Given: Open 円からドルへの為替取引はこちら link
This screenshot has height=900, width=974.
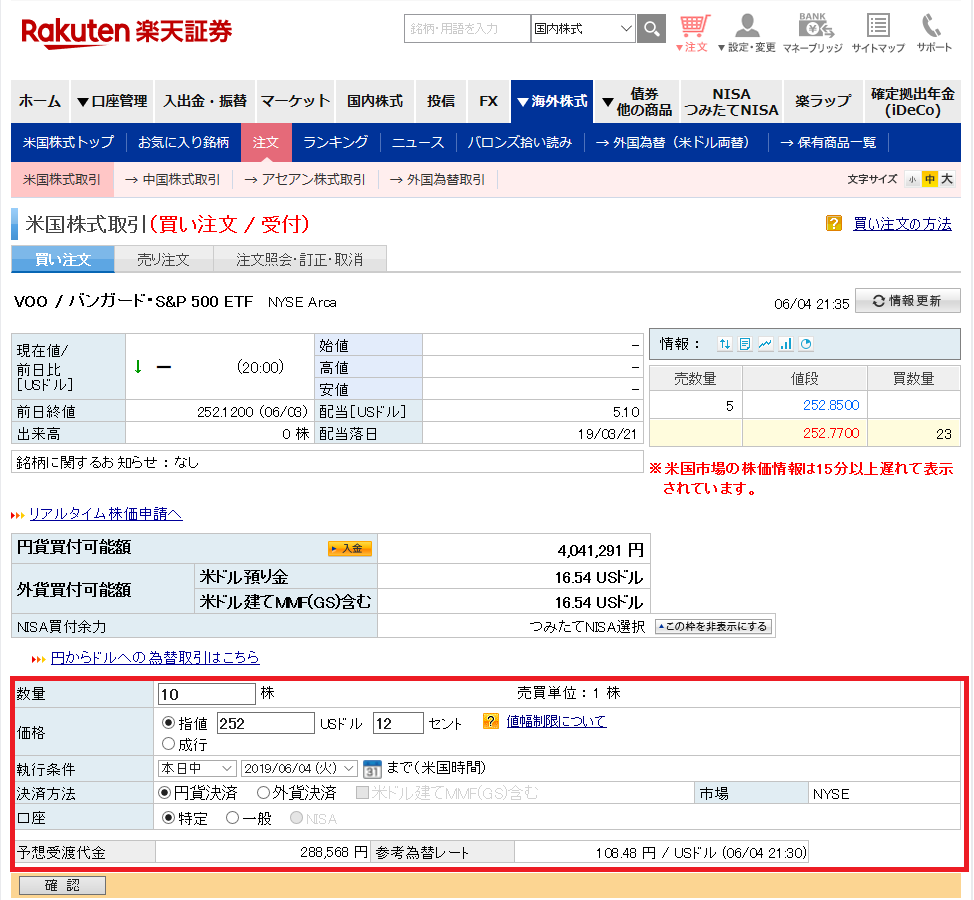Looking at the screenshot, I should pyautogui.click(x=155, y=658).
